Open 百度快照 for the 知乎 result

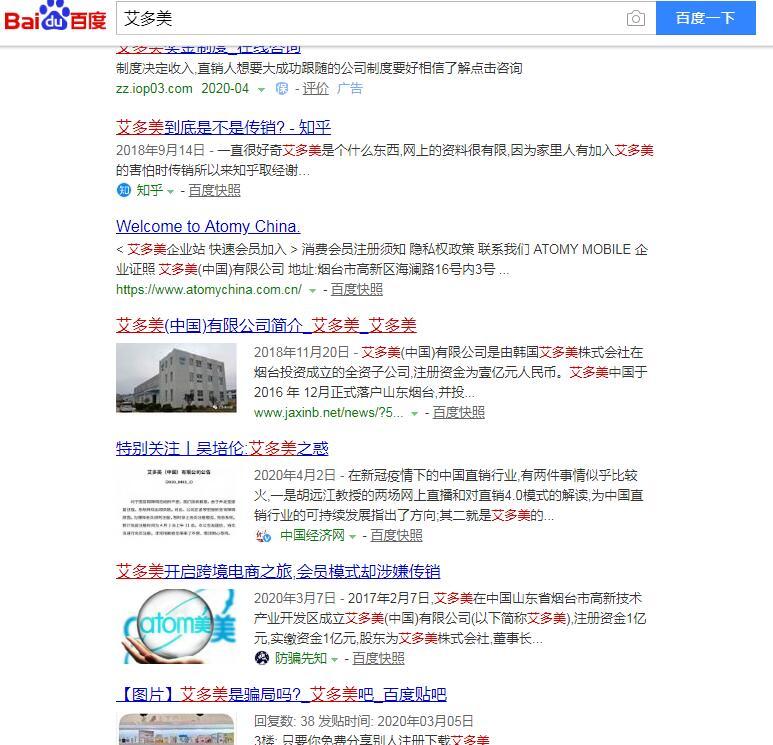pos(214,190)
